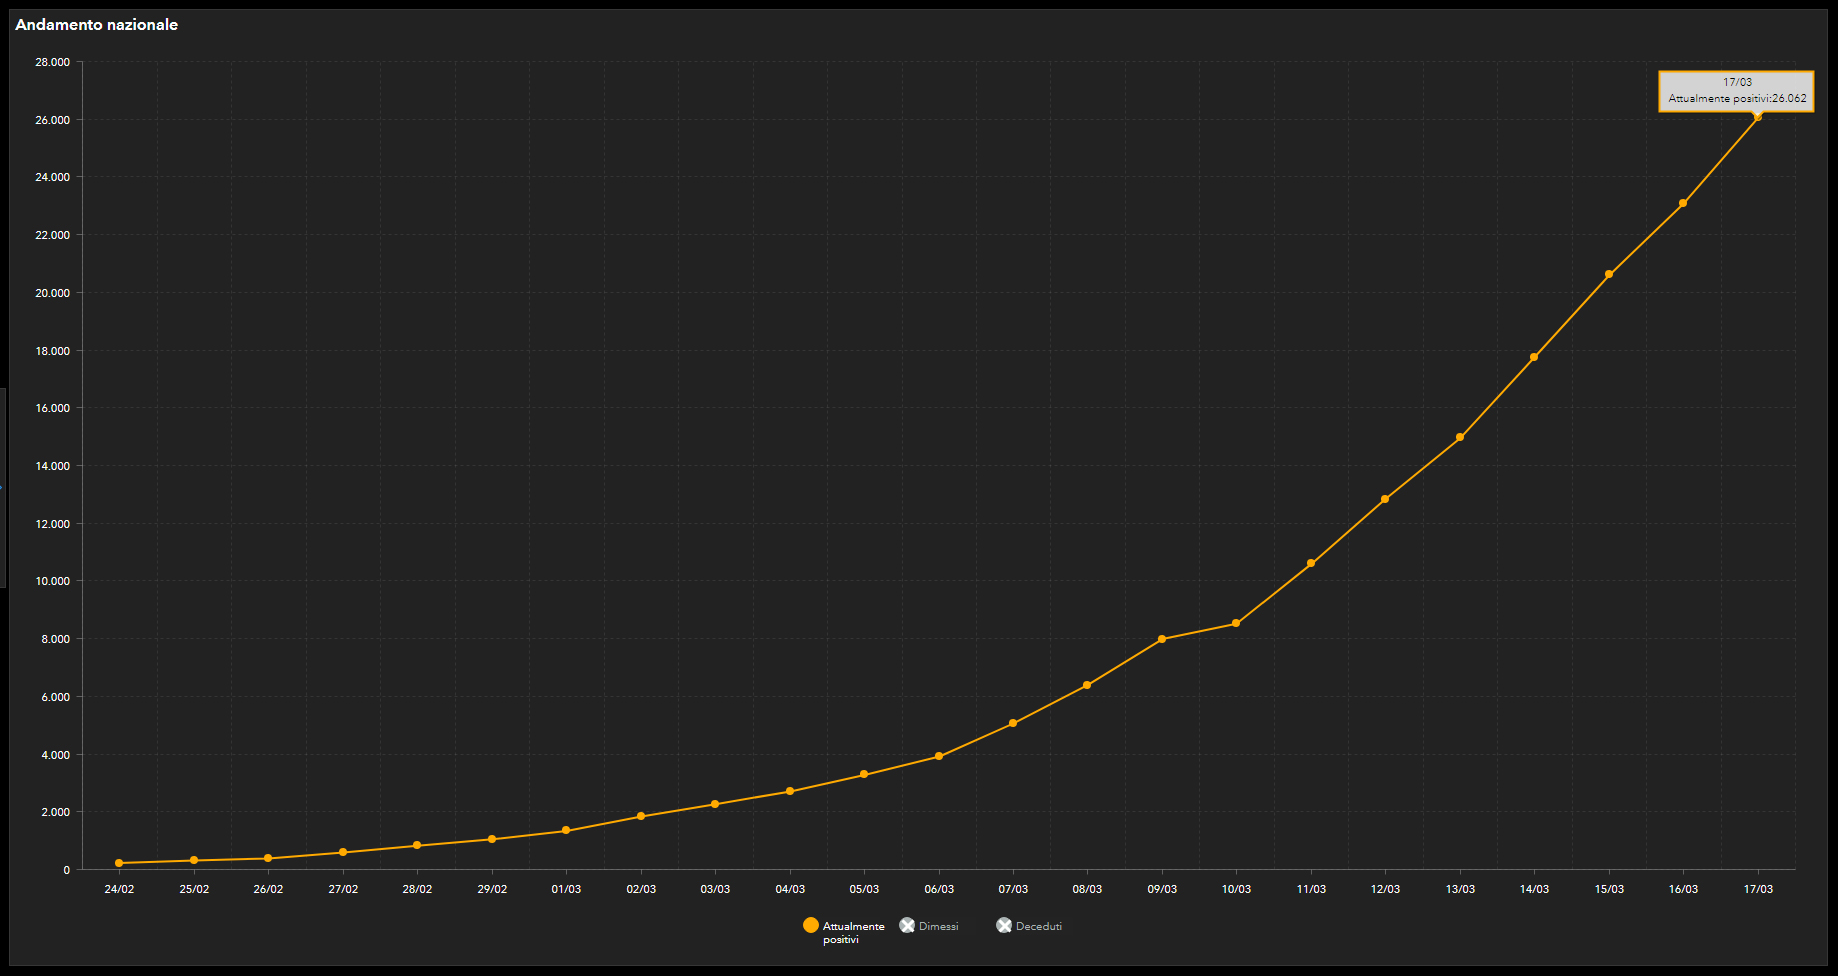Click the 10.000 value on y-axis
This screenshot has height=976, width=1838.
coord(52,581)
